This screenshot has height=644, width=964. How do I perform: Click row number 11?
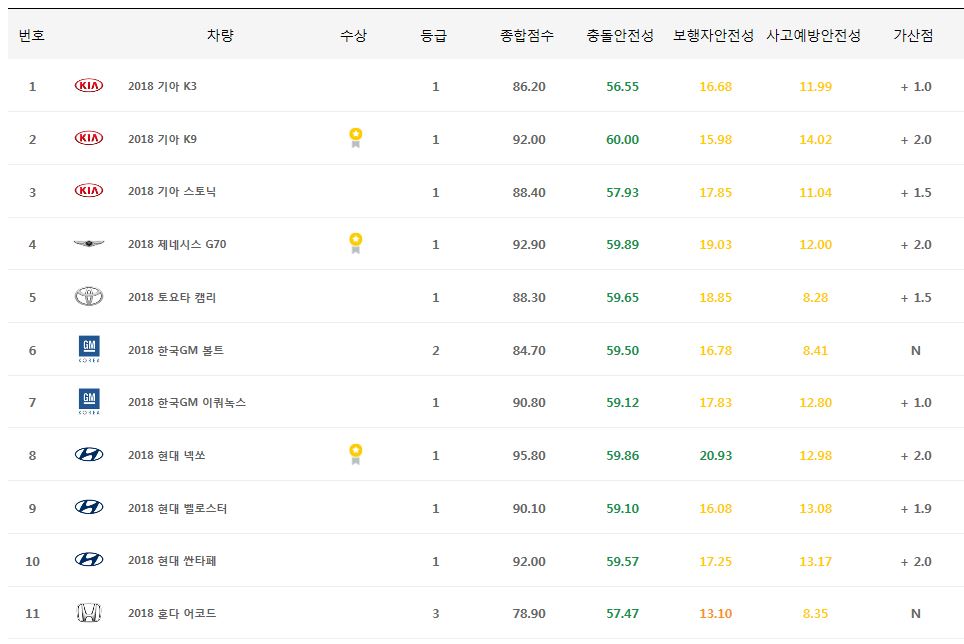click(x=32, y=613)
